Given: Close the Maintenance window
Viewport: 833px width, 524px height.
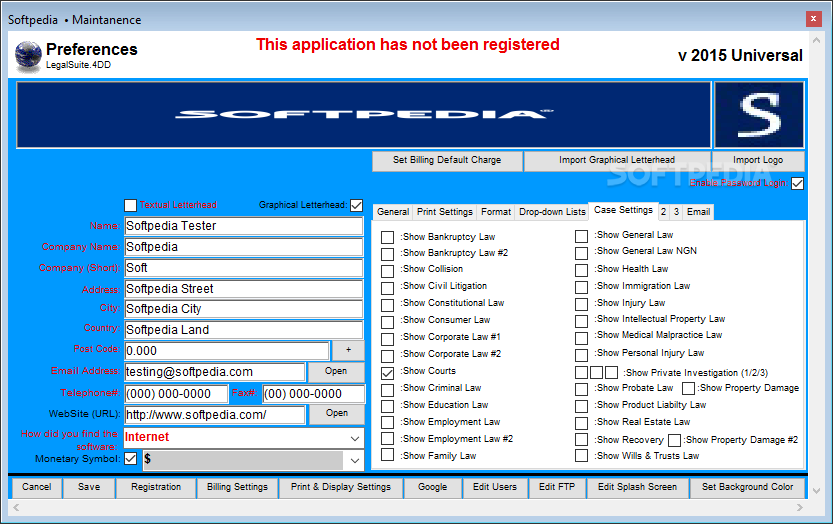Looking at the screenshot, I should [x=813, y=19].
